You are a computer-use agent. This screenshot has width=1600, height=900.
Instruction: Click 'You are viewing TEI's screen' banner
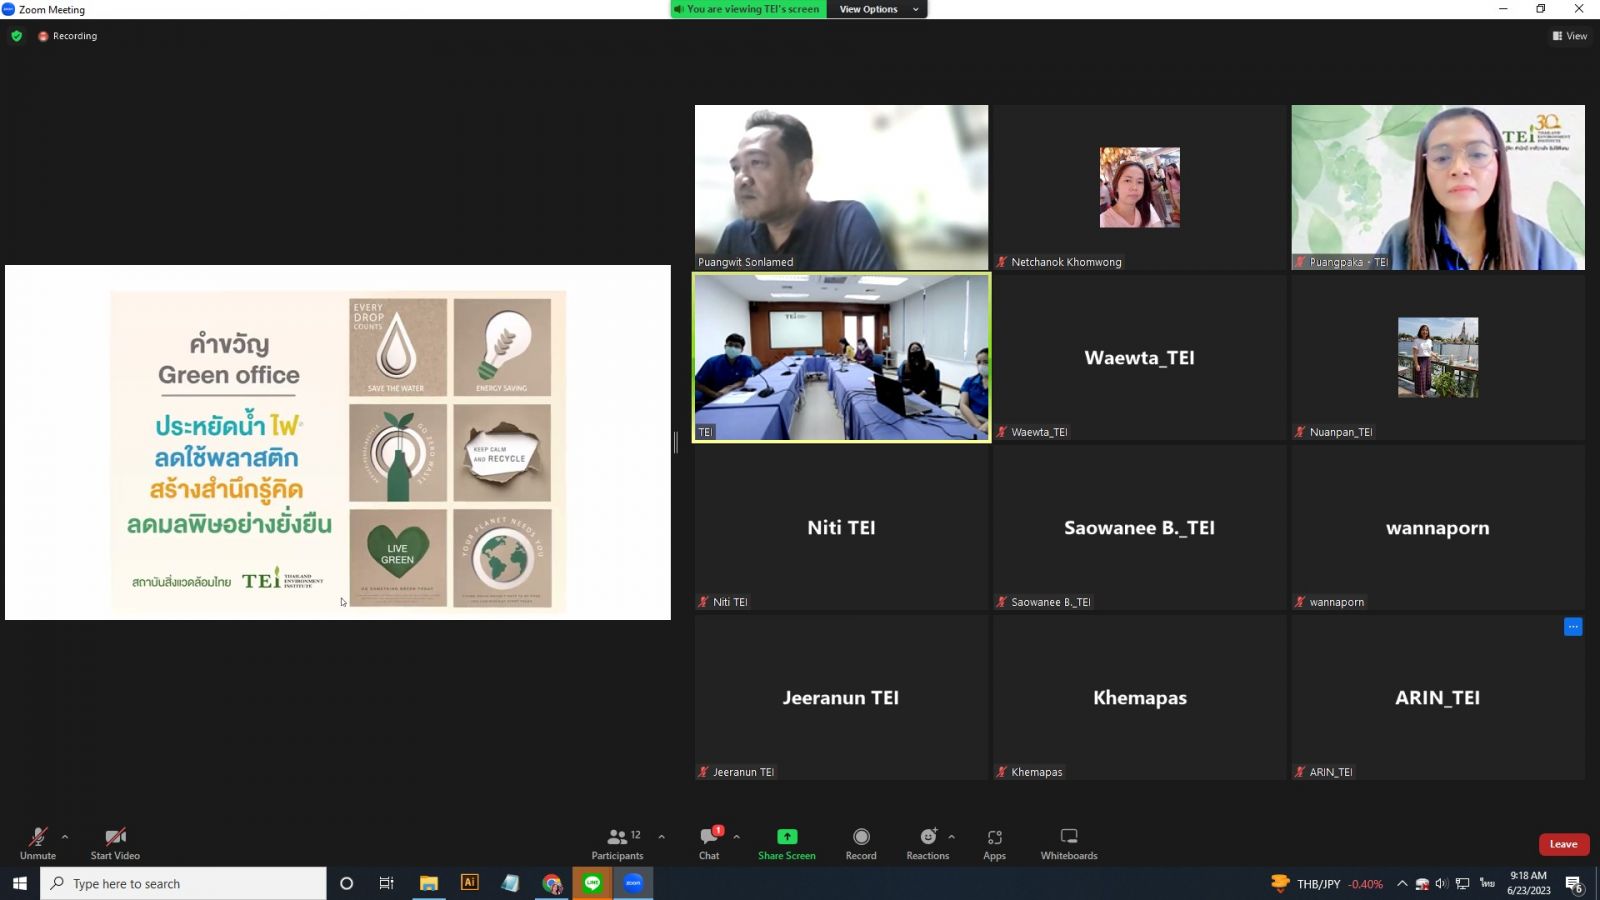(749, 9)
